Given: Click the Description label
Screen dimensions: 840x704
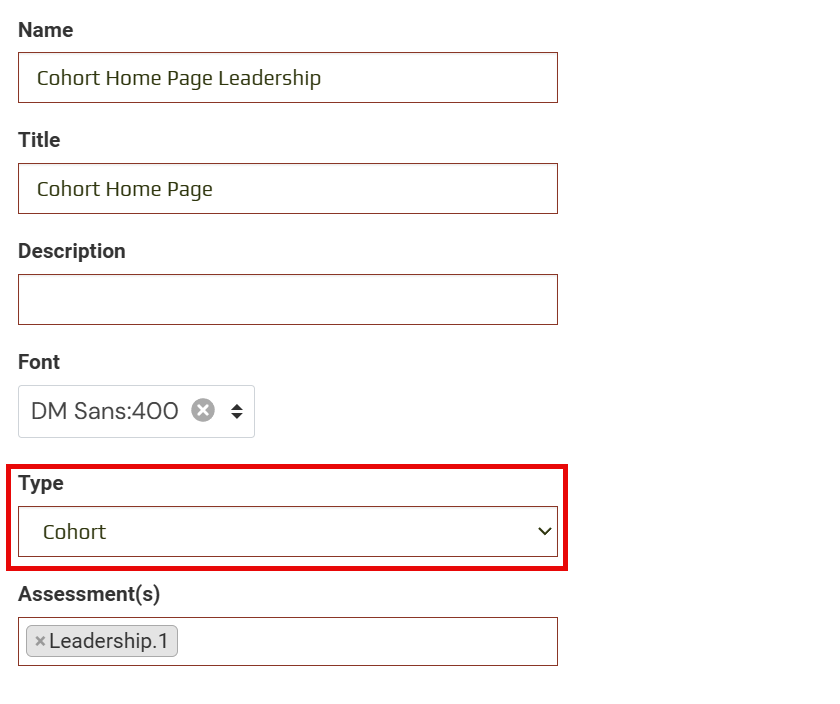Looking at the screenshot, I should click(x=72, y=251).
